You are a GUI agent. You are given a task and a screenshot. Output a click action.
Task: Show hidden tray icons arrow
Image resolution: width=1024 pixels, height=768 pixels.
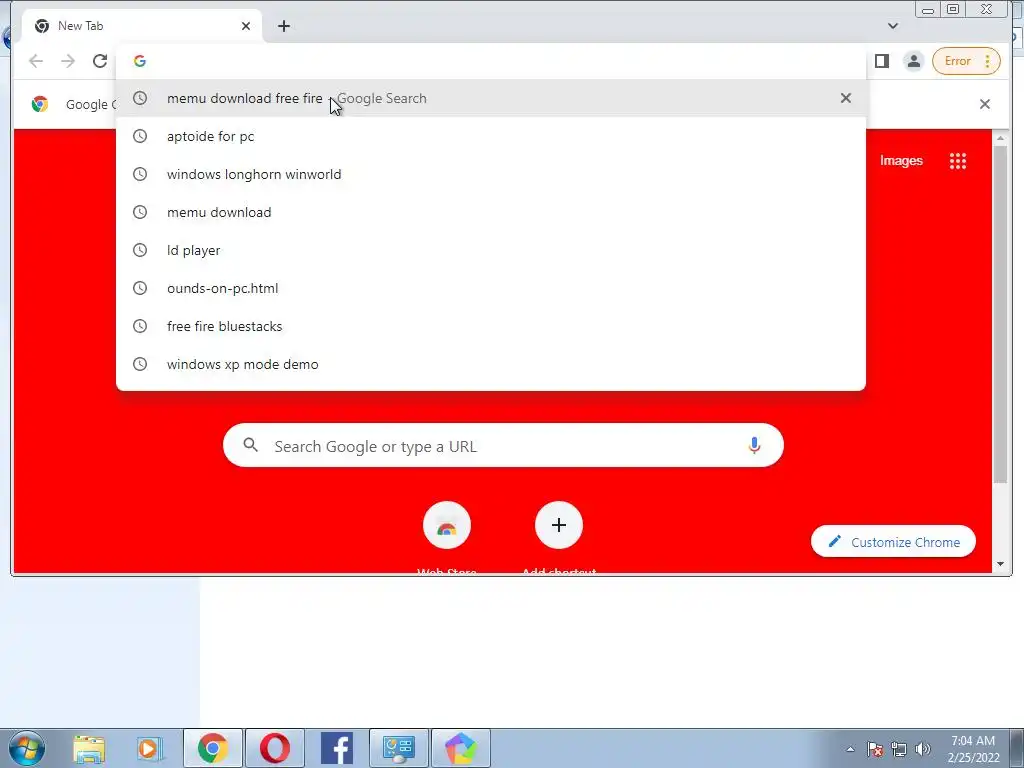point(850,749)
